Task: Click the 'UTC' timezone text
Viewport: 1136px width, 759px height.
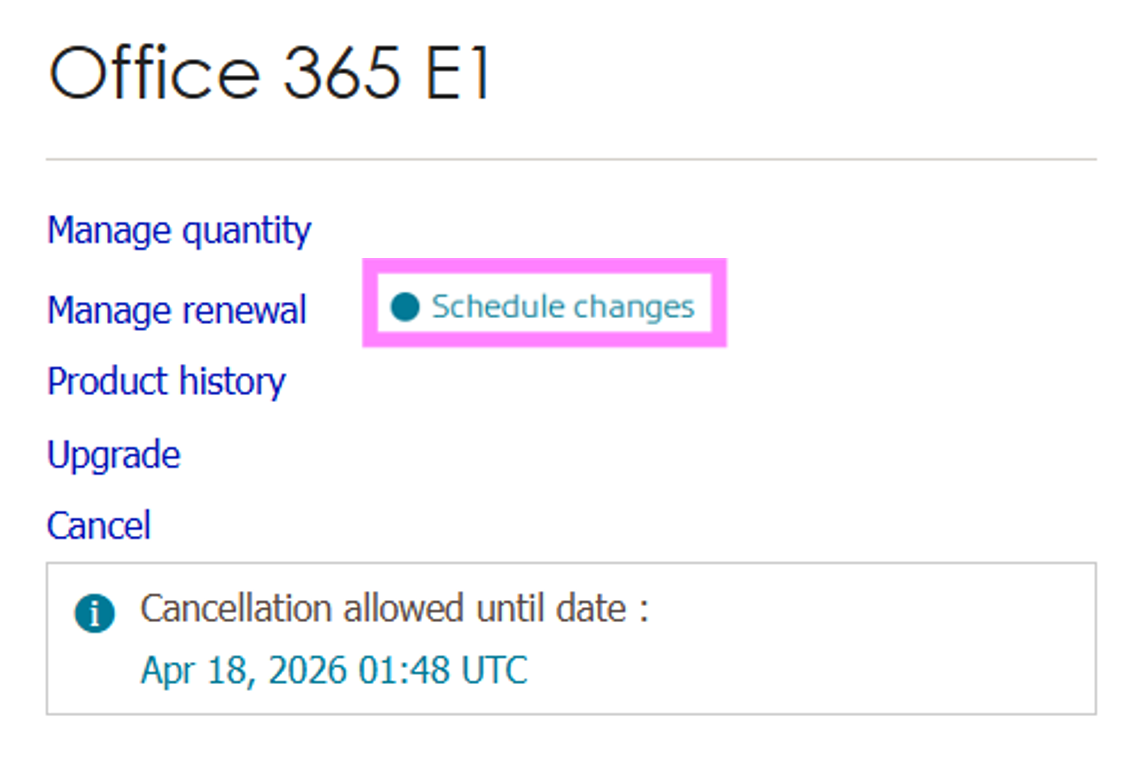Action: click(493, 670)
